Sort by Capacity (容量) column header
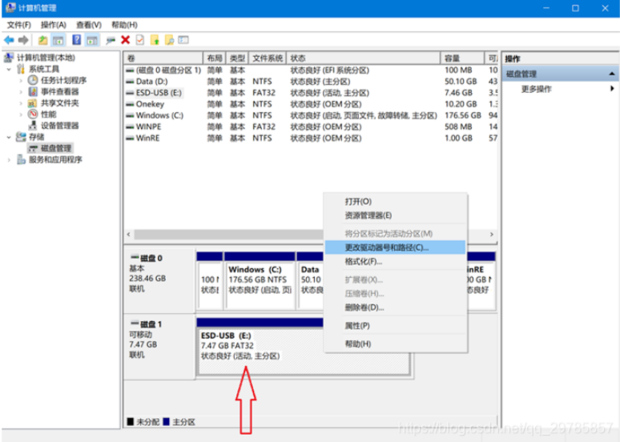The width and height of the screenshot is (620, 442). (x=462, y=59)
